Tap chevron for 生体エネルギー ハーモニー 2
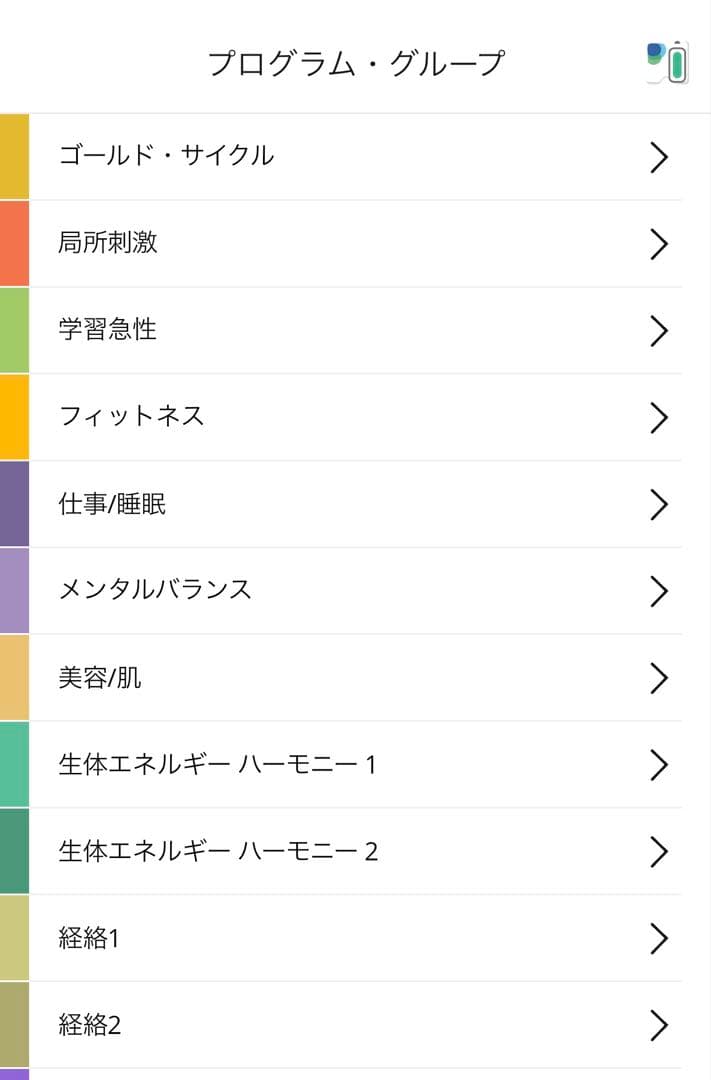 pos(658,851)
